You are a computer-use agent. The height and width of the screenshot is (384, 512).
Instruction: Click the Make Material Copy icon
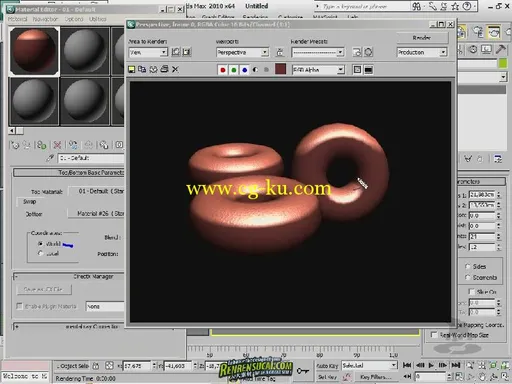click(x=73, y=145)
